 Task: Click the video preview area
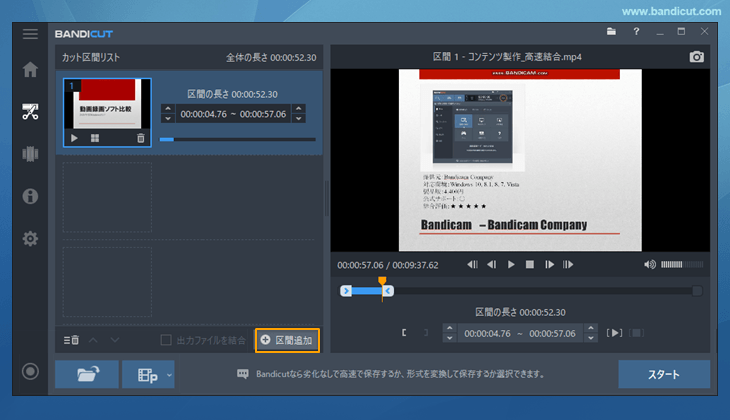click(x=520, y=160)
